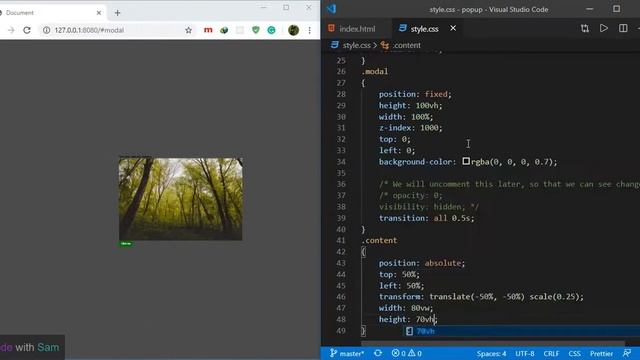This screenshot has width=640, height=360.
Task: Open the Chrome profile avatar
Action: click(293, 30)
